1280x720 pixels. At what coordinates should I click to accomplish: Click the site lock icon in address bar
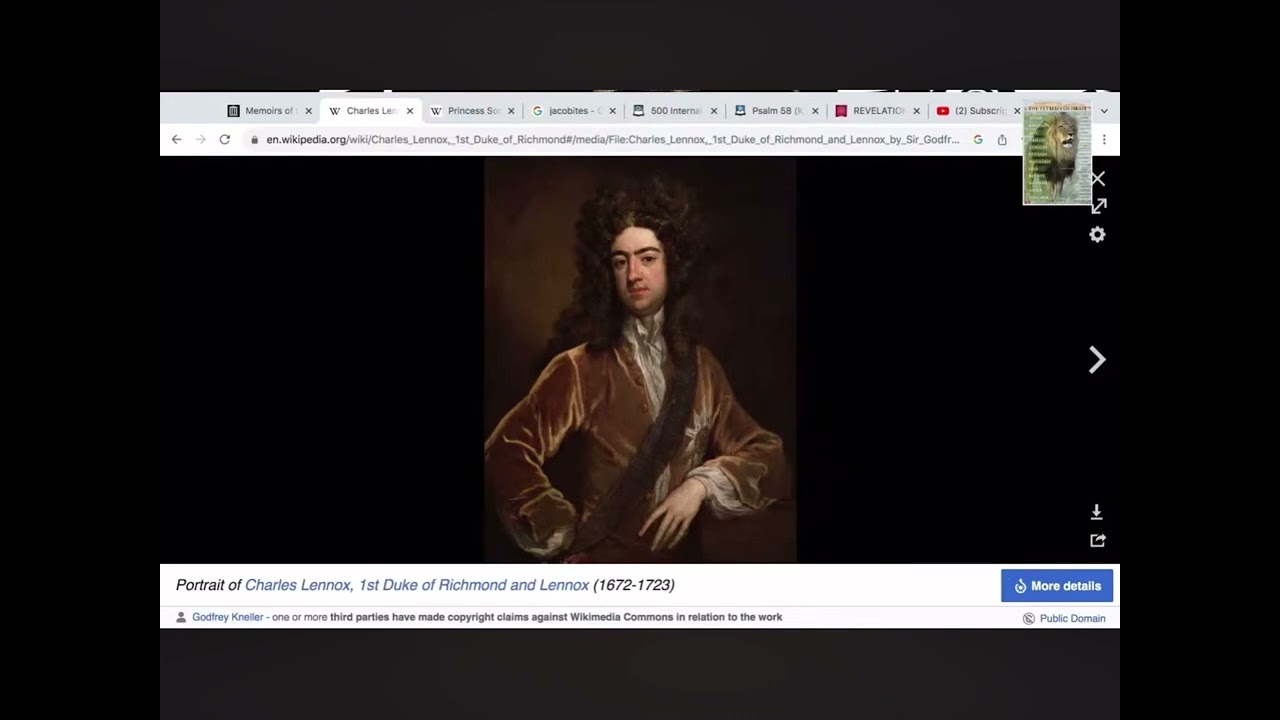[254, 140]
